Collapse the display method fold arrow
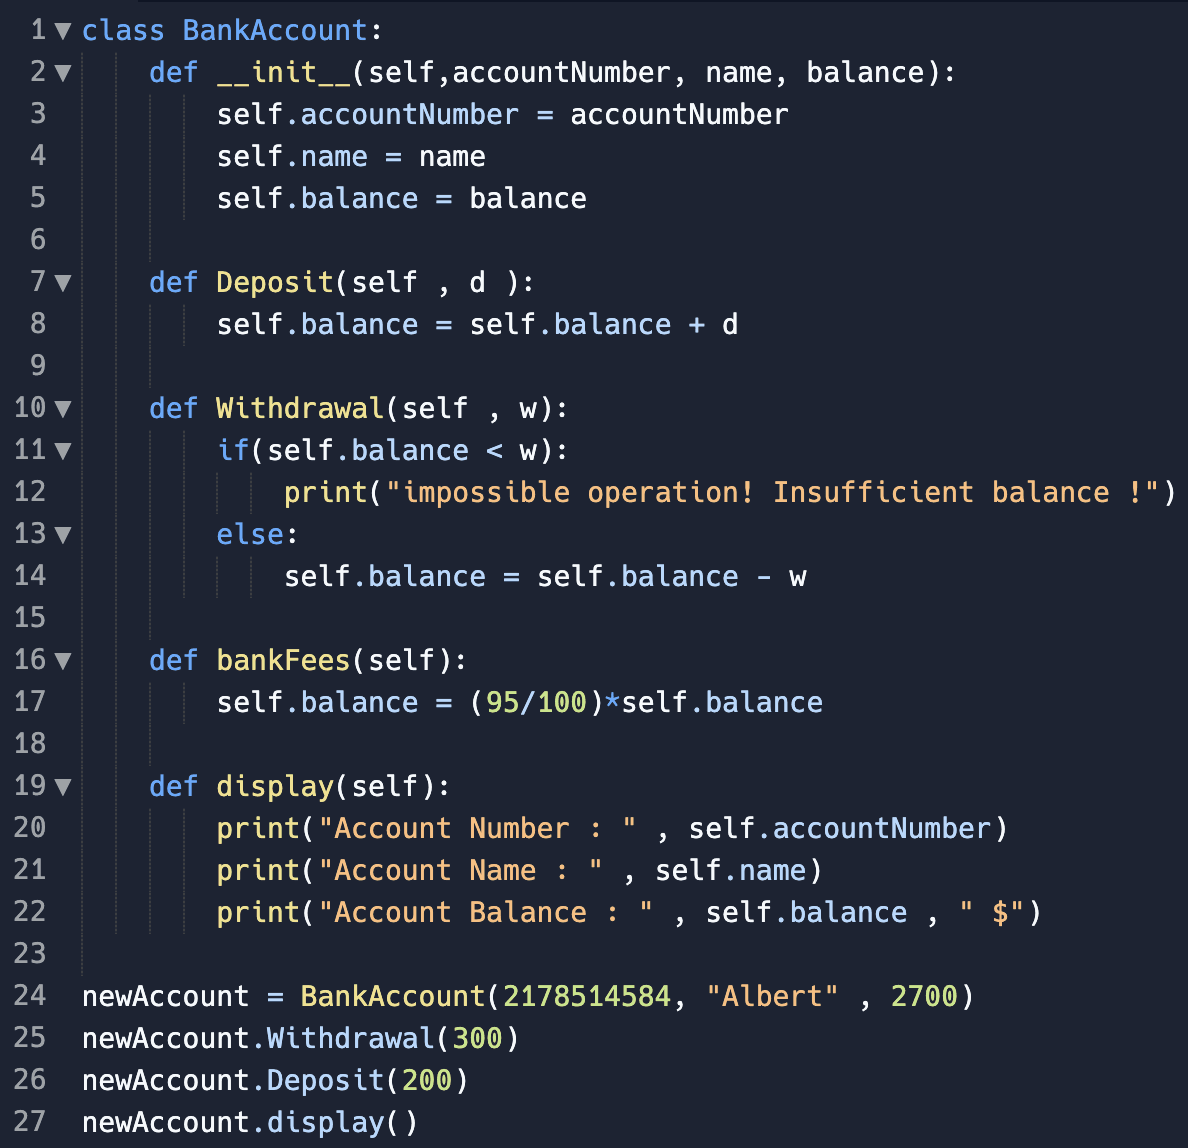This screenshot has width=1188, height=1148. tap(63, 786)
